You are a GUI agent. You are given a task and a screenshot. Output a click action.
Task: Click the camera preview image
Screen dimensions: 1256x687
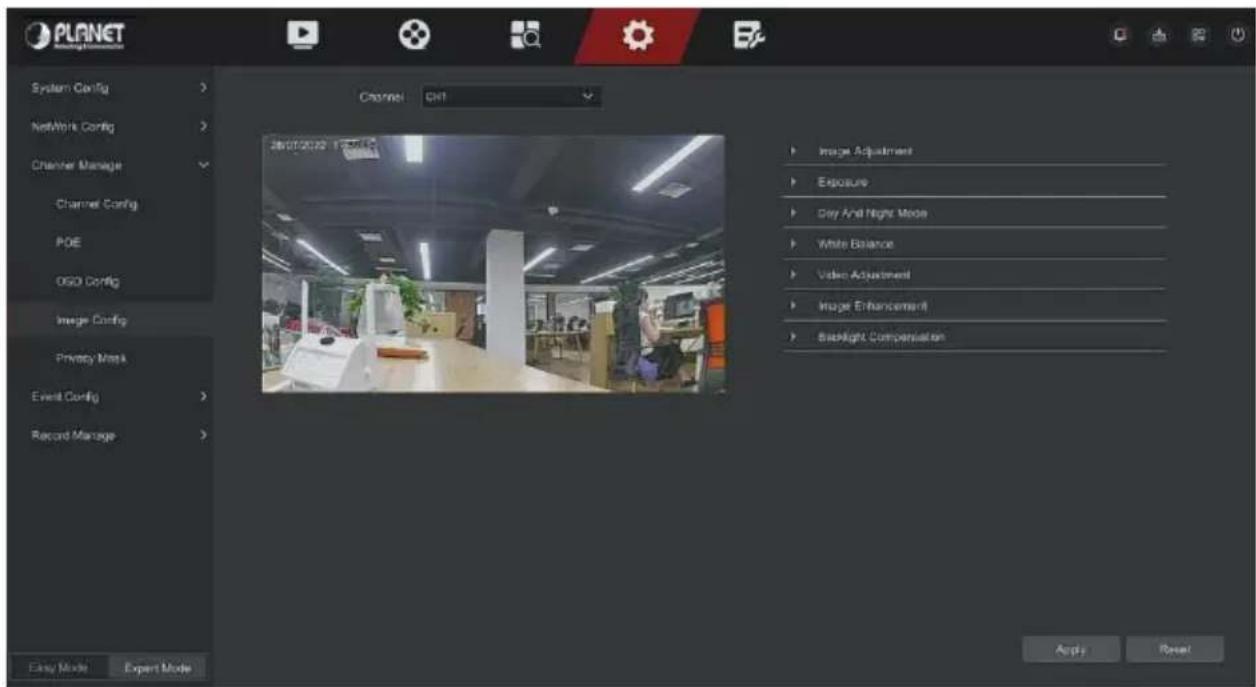point(493,264)
